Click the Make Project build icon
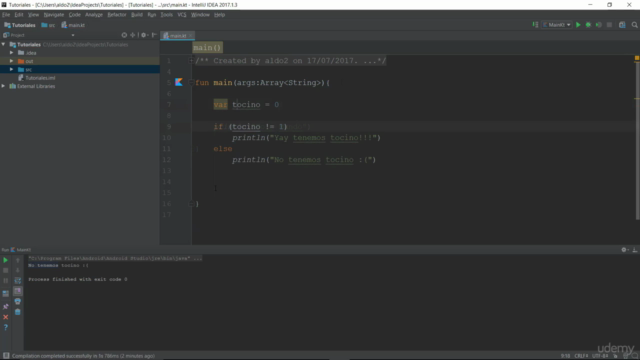The height and width of the screenshot is (360, 640). click(x=535, y=25)
